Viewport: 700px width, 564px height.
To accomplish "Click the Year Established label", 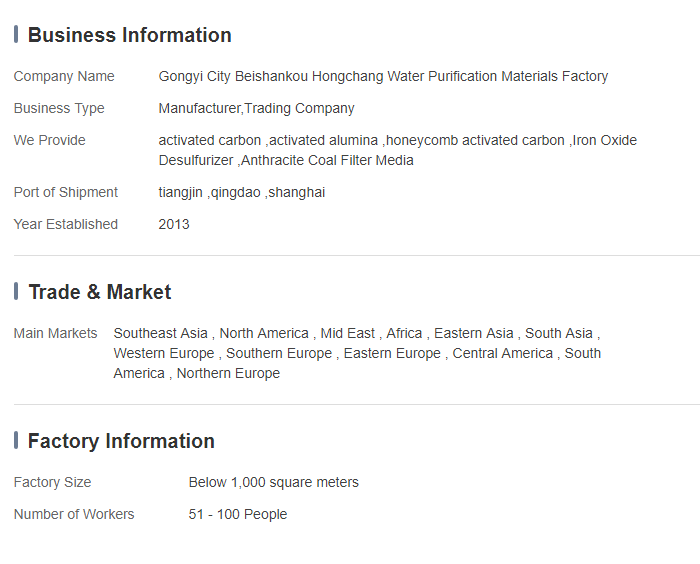I will 66,224.
